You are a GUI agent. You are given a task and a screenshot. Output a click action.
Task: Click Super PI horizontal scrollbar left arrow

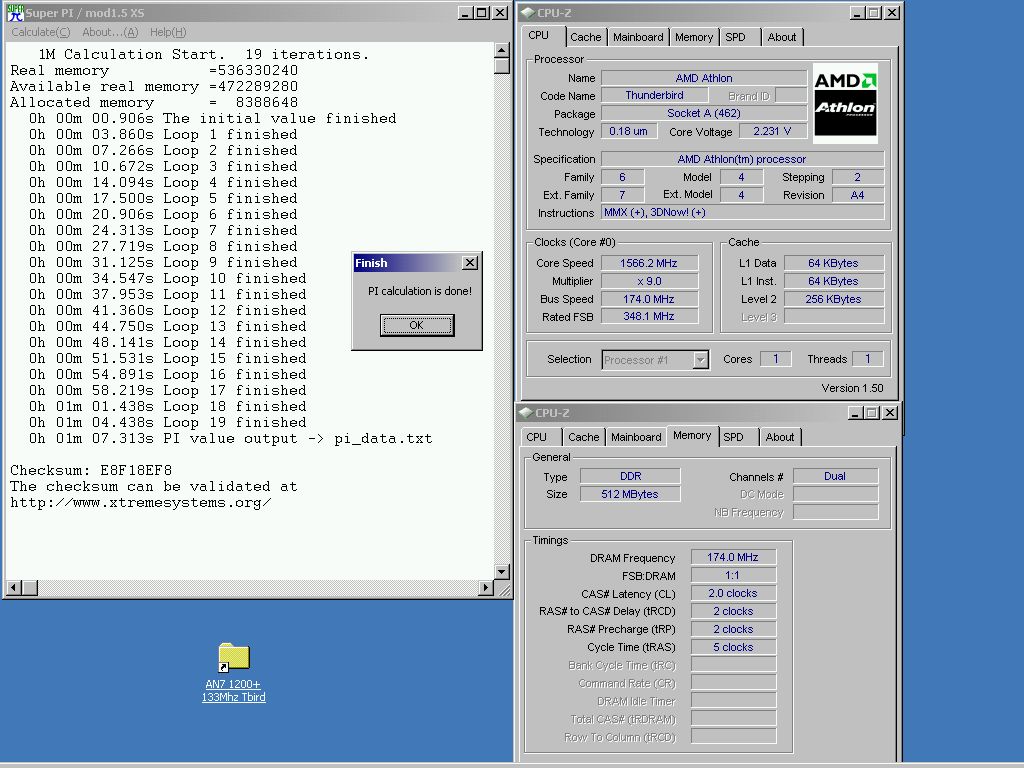tap(14, 588)
